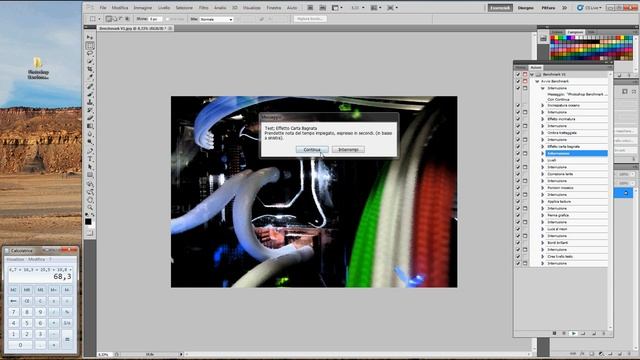Select the Horizontal Type tool
The image size is (640, 360).
[x=90, y=159]
